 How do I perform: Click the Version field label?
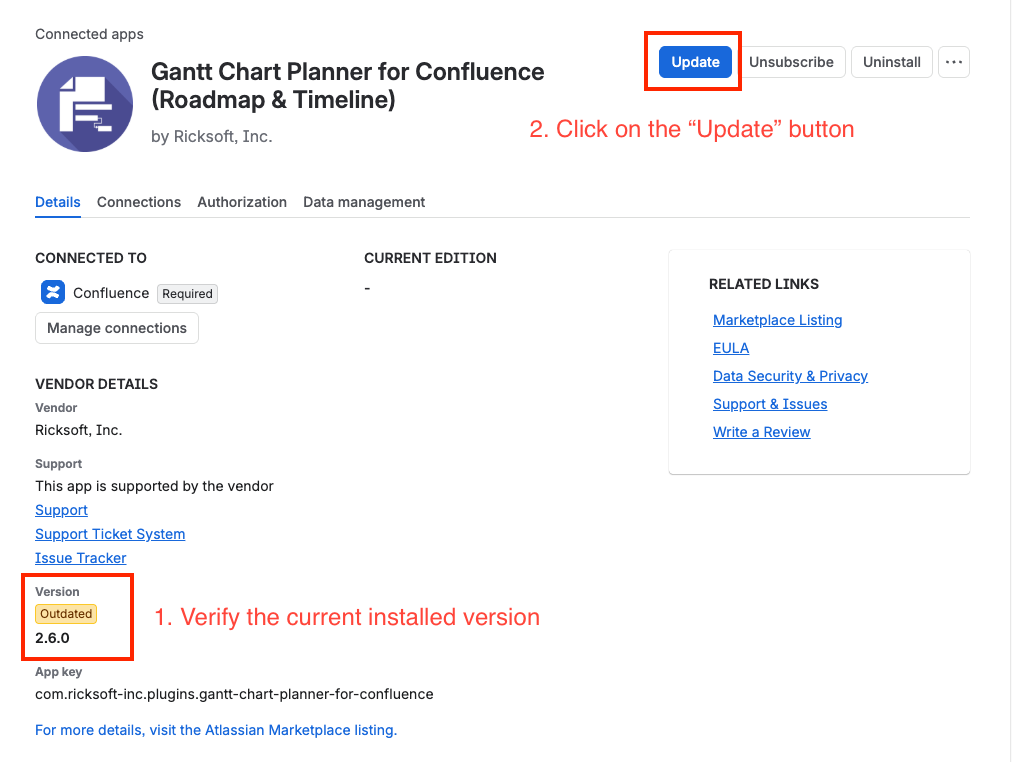tap(57, 591)
